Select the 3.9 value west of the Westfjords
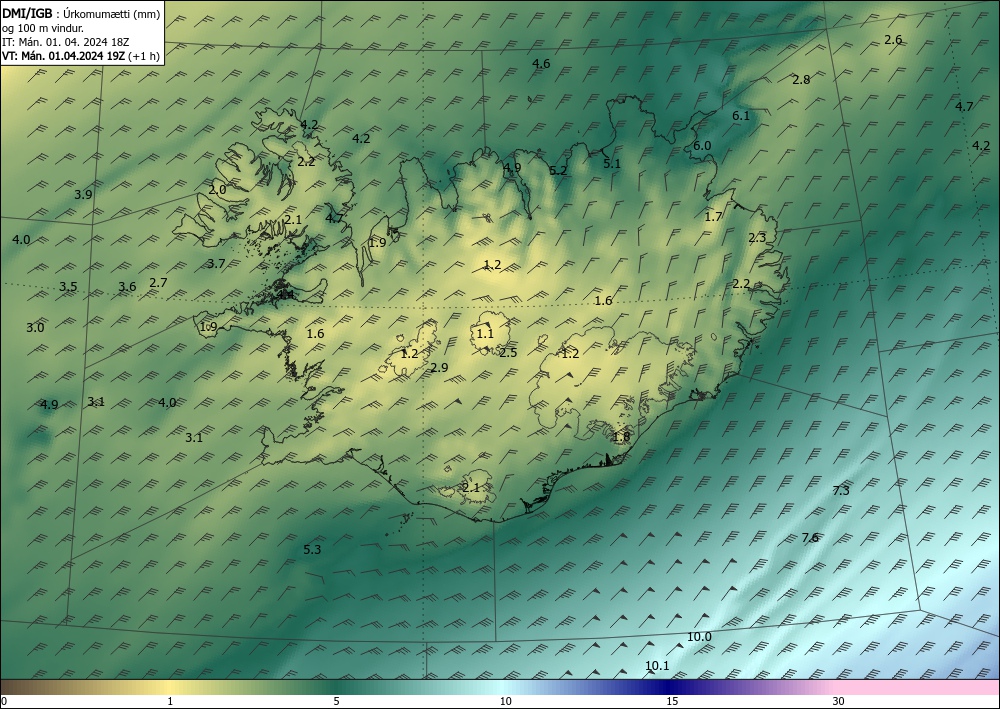 [84, 194]
